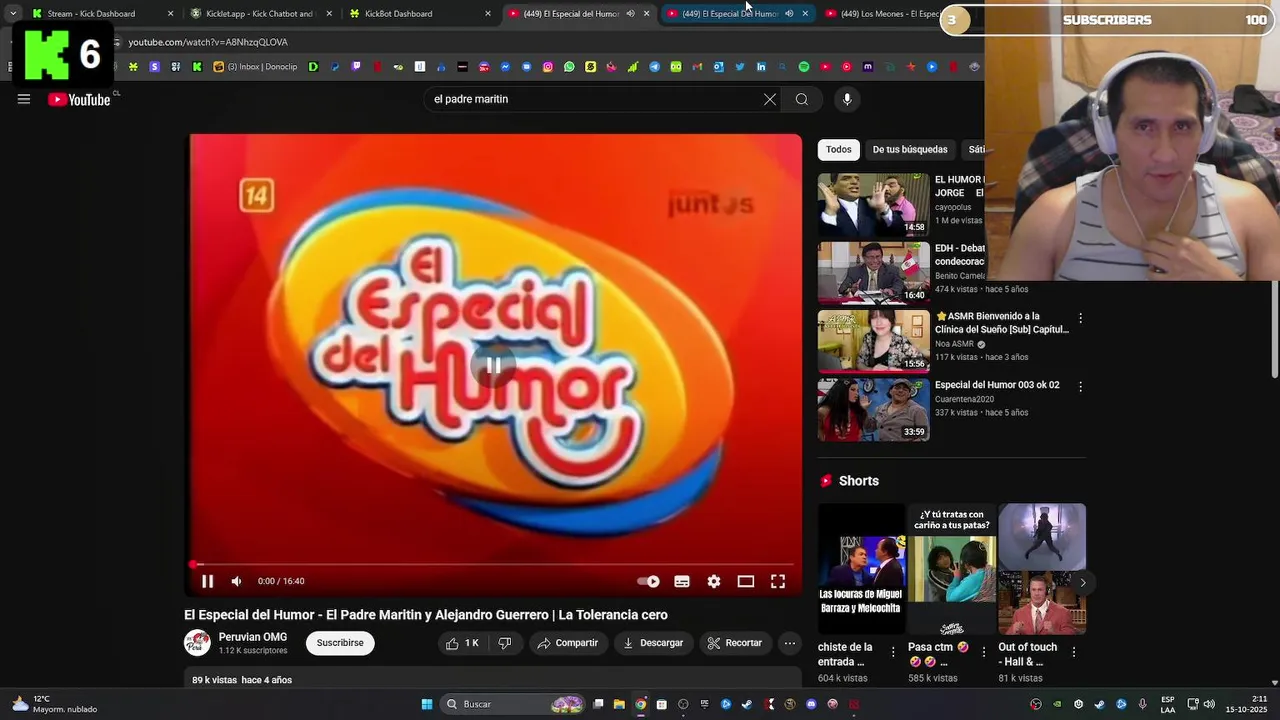
Task: Open the EDH Debate 16:40 thumbnail
Action: coord(874,272)
